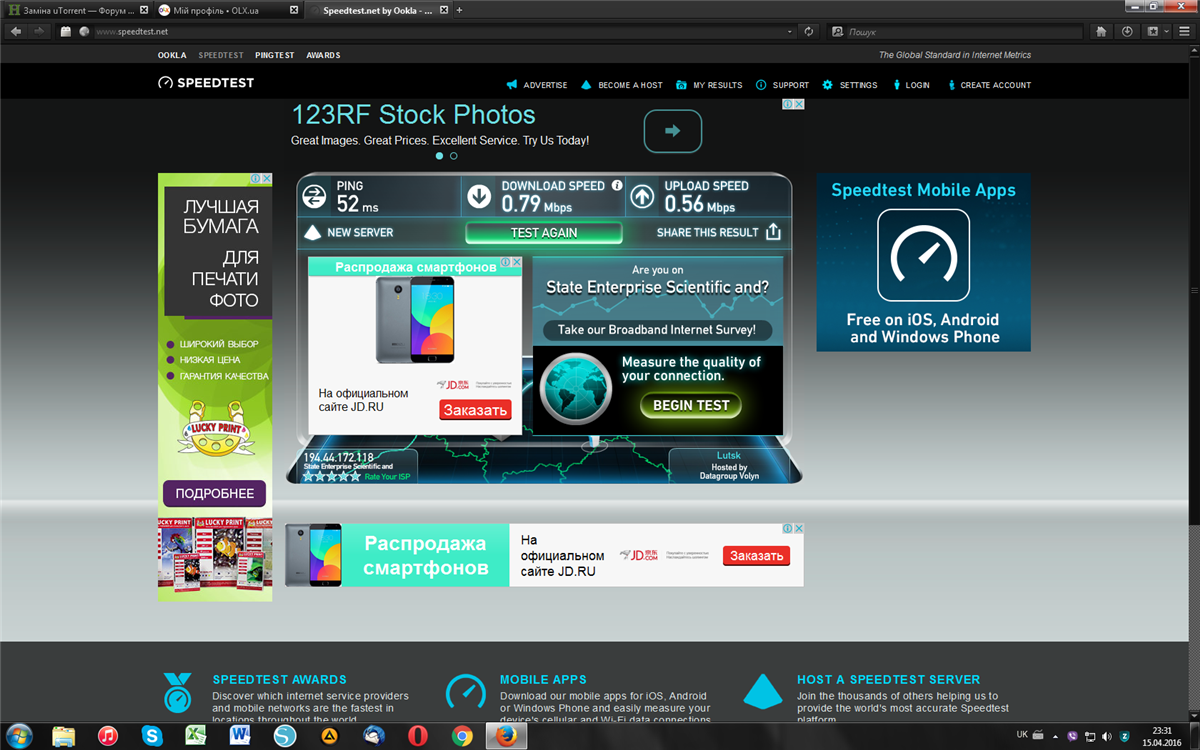Click the Speedtest logo
1200x750 pixels.
coord(206,83)
